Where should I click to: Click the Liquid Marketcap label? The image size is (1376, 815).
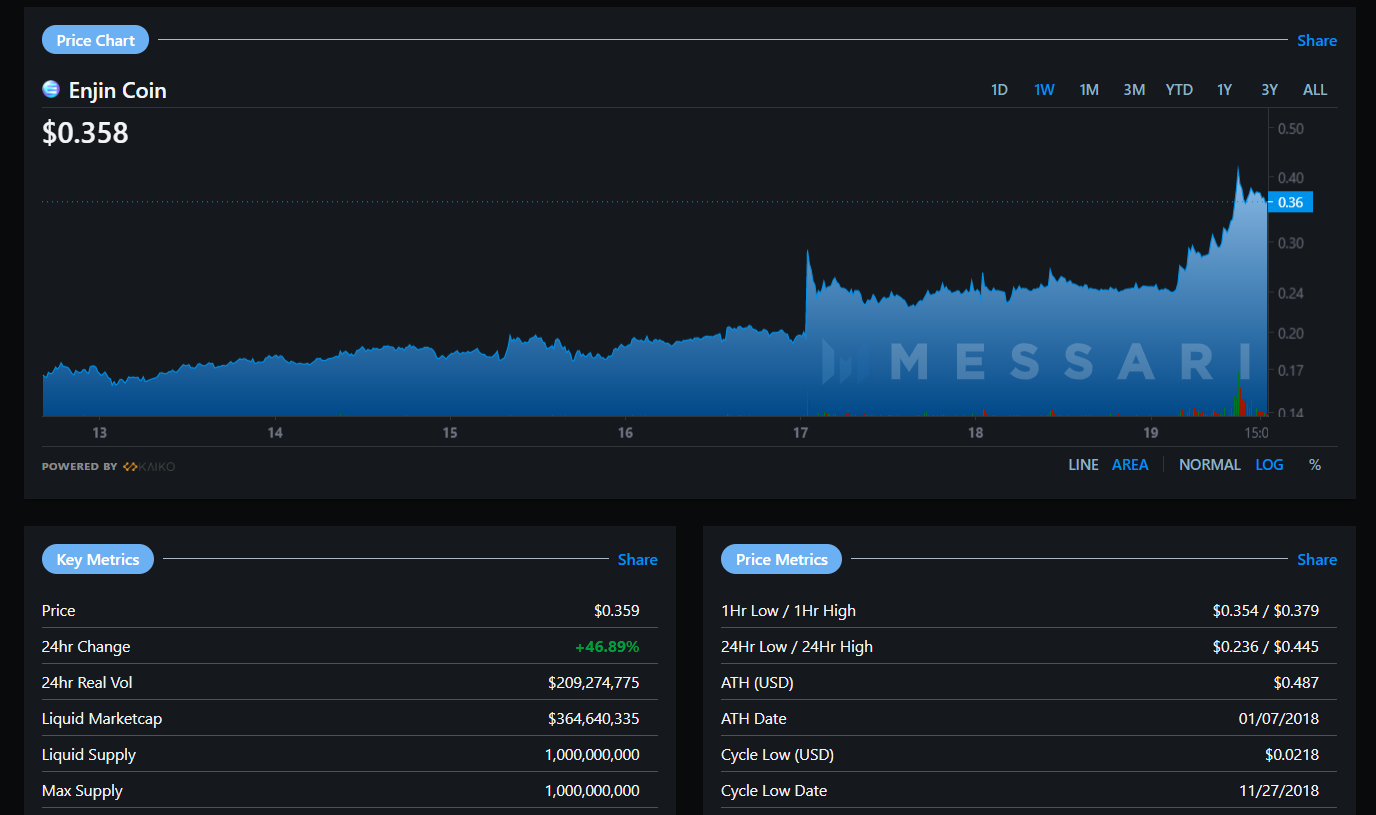click(102, 719)
